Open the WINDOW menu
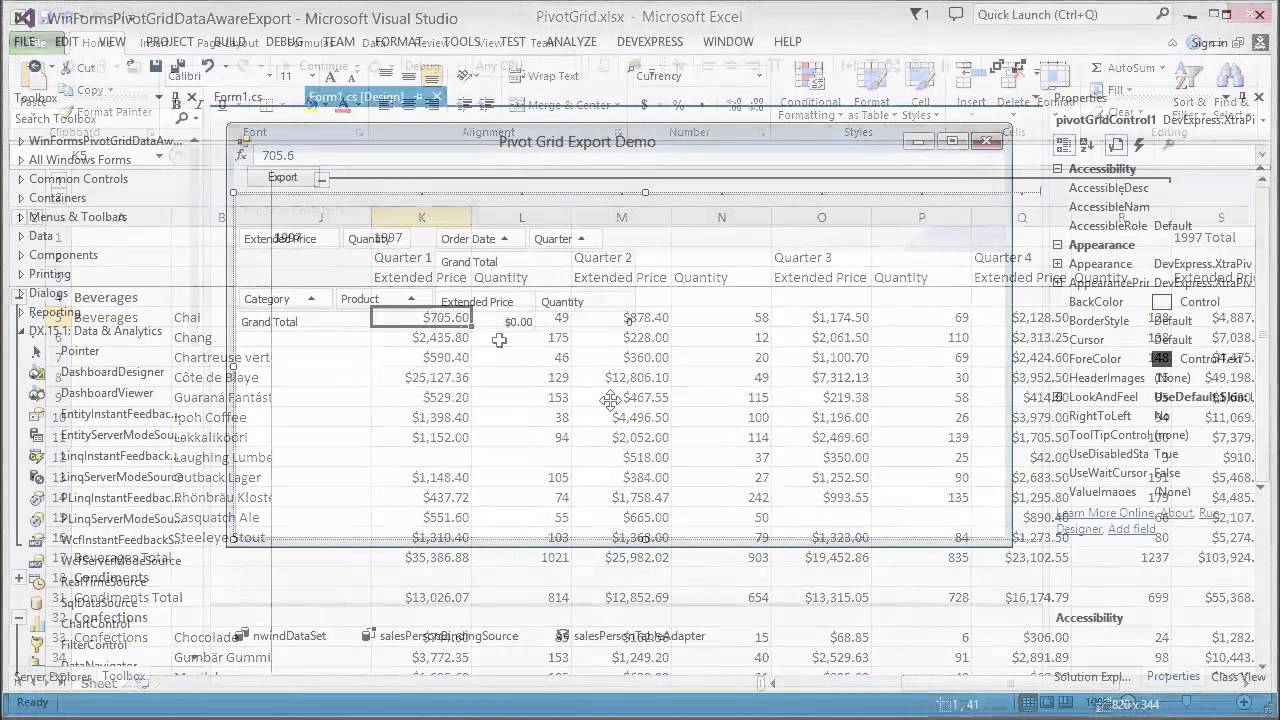Screen dimensions: 1280x720 (728, 42)
